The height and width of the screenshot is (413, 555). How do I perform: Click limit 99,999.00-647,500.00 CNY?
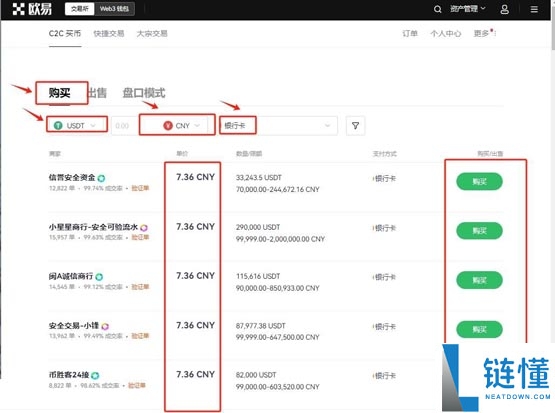[x=278, y=337]
